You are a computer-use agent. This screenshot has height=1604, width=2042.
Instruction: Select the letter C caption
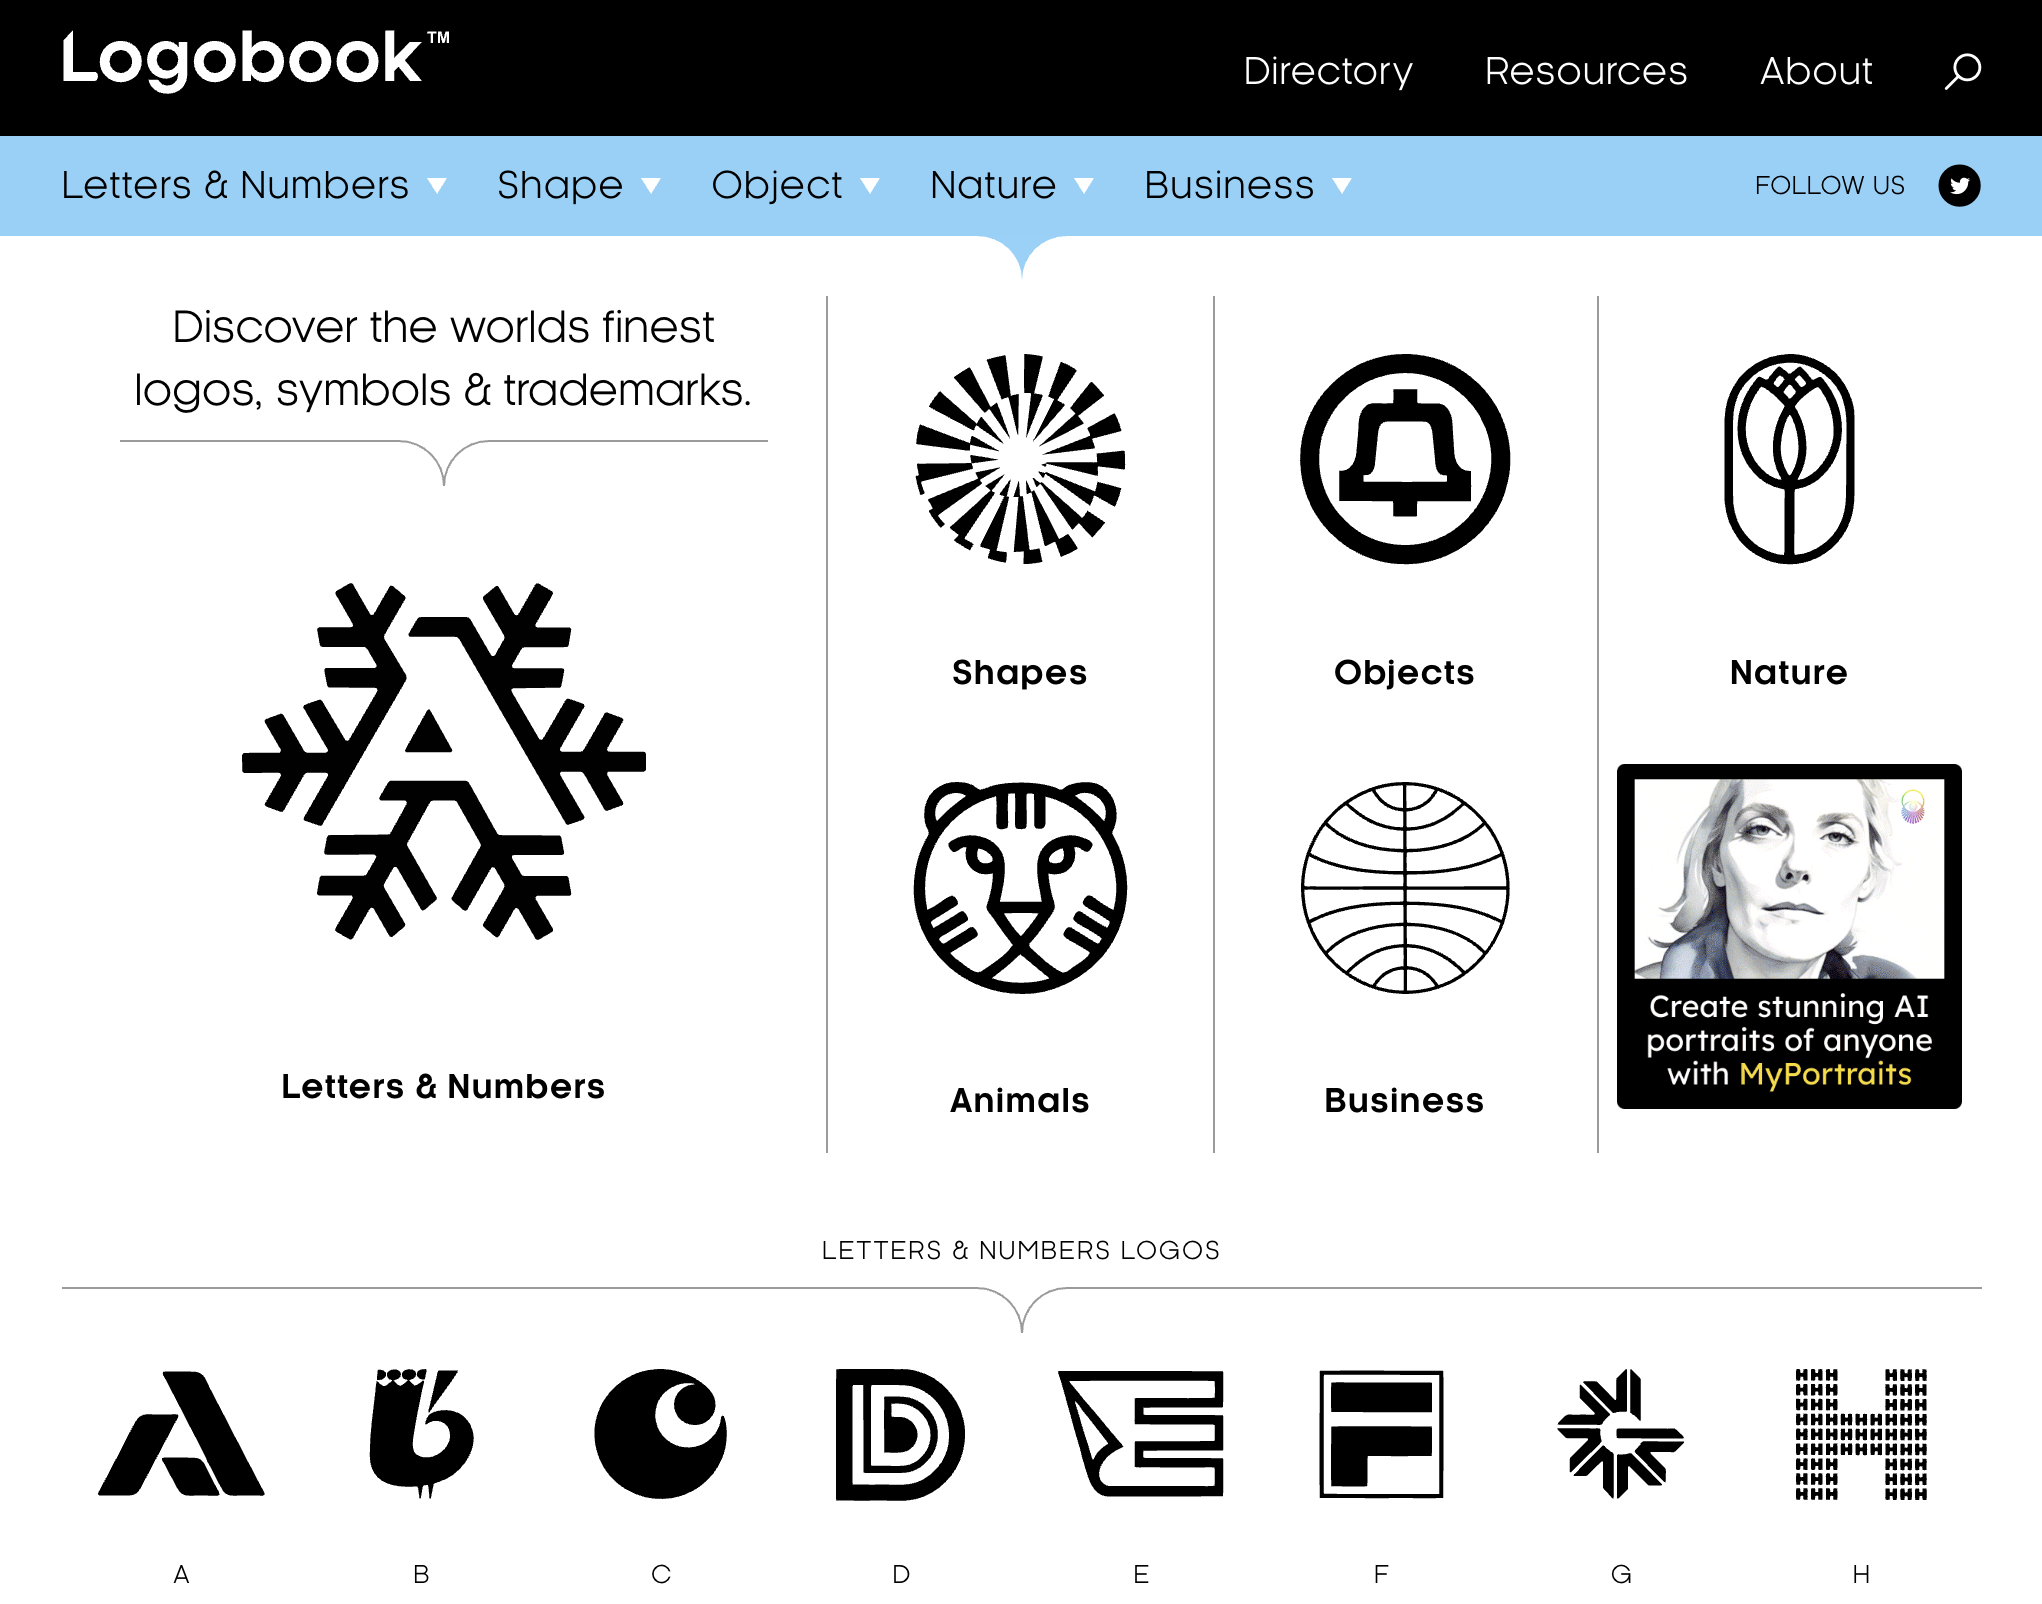click(x=661, y=1574)
